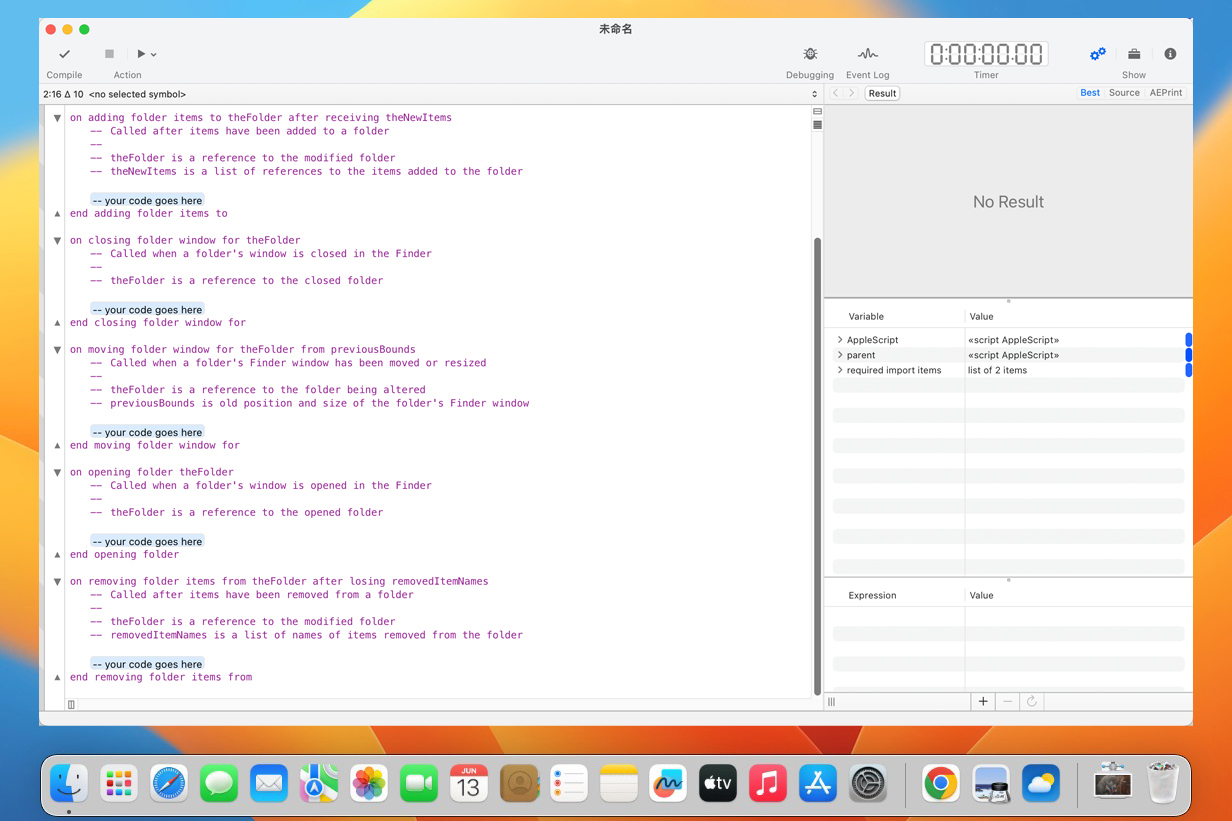This screenshot has width=1232, height=821.
Task: Click the panel grip handle beside plus button
Action: (x=831, y=702)
